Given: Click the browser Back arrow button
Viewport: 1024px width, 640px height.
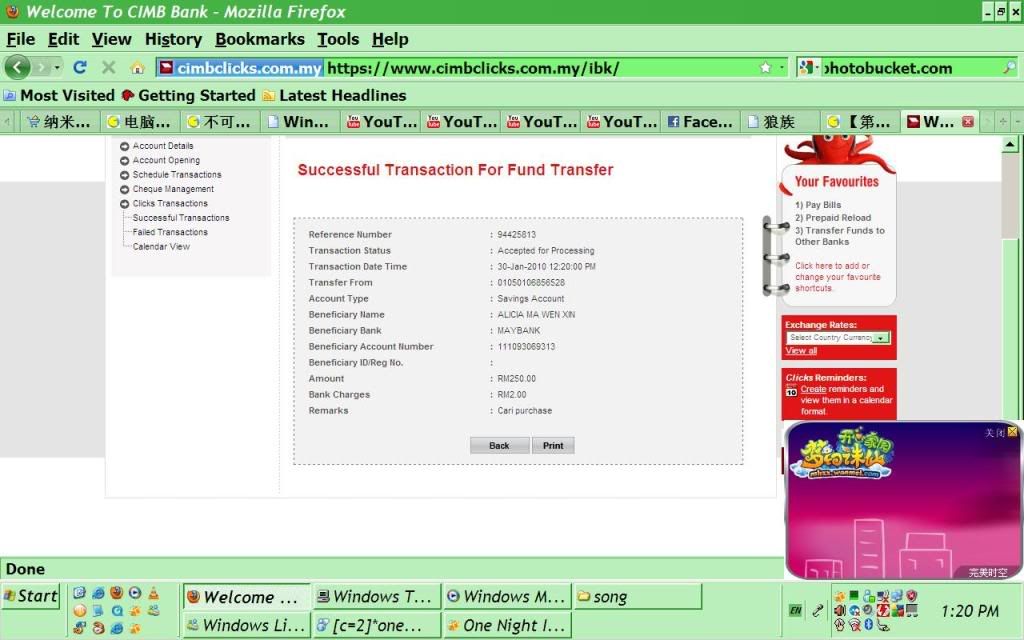Looking at the screenshot, I should (x=18, y=68).
